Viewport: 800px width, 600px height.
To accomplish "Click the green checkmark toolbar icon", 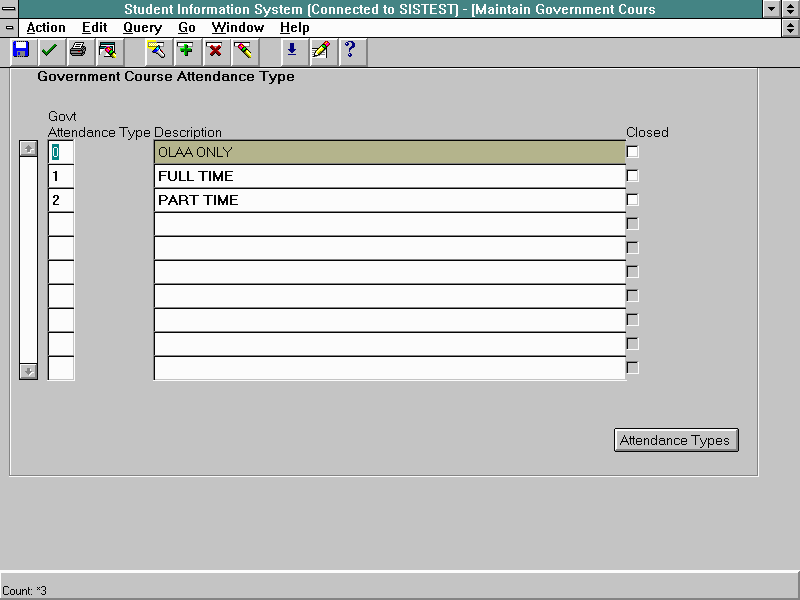I will pos(49,50).
